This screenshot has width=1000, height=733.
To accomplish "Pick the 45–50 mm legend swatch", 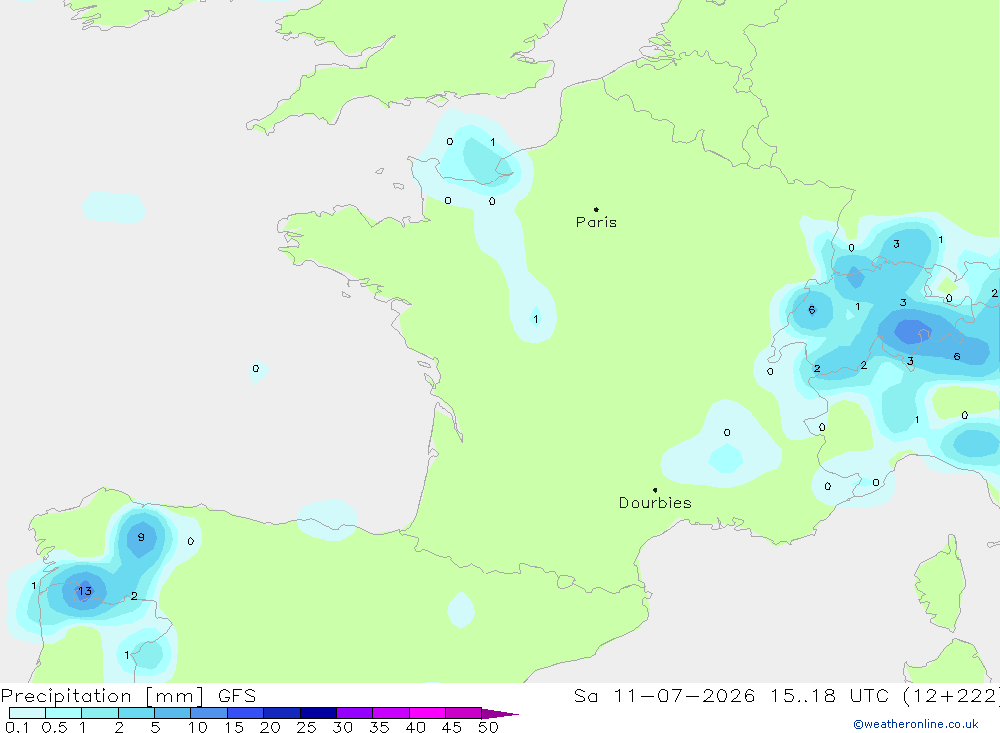I will click(x=464, y=713).
